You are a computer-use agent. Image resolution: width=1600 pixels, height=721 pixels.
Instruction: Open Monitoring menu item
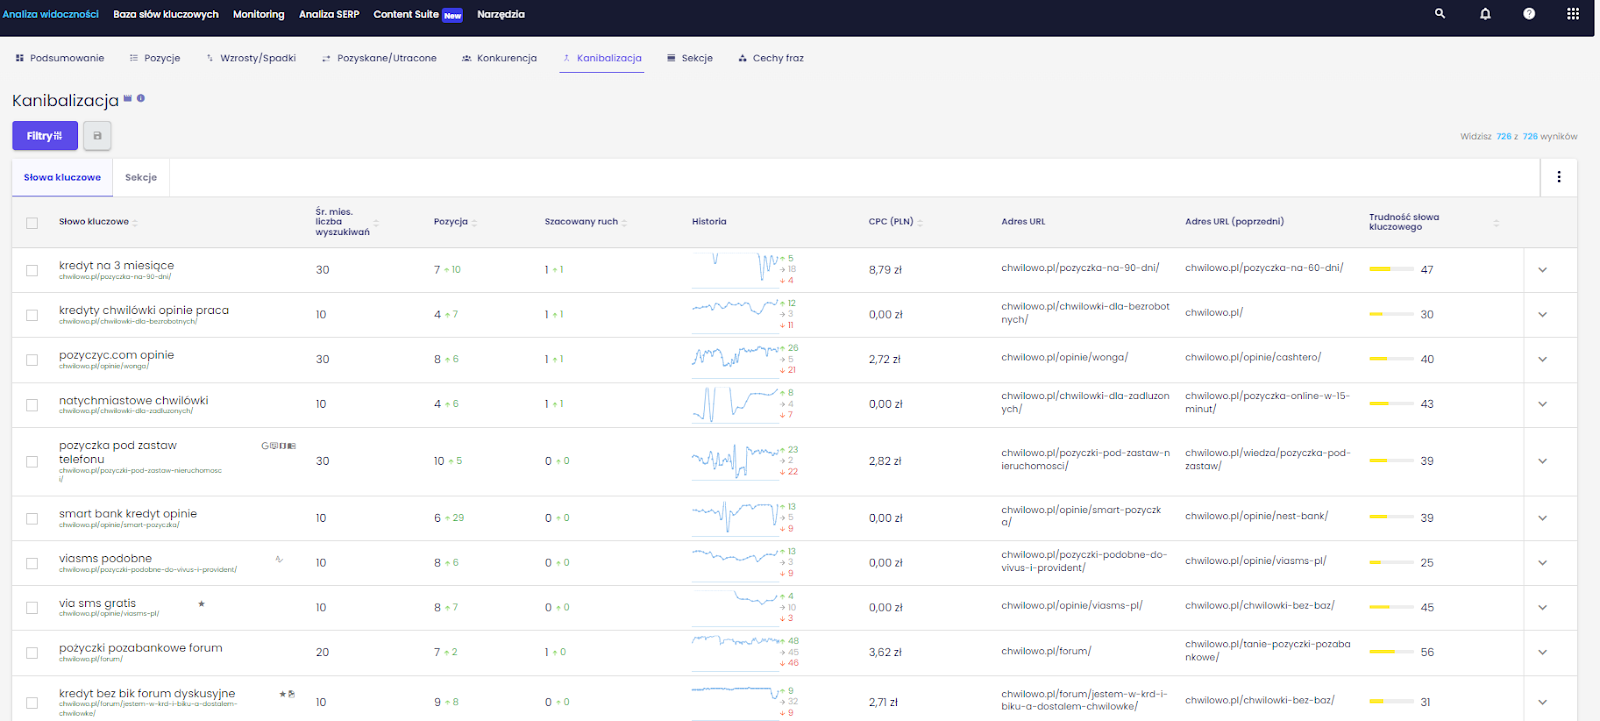coord(258,14)
